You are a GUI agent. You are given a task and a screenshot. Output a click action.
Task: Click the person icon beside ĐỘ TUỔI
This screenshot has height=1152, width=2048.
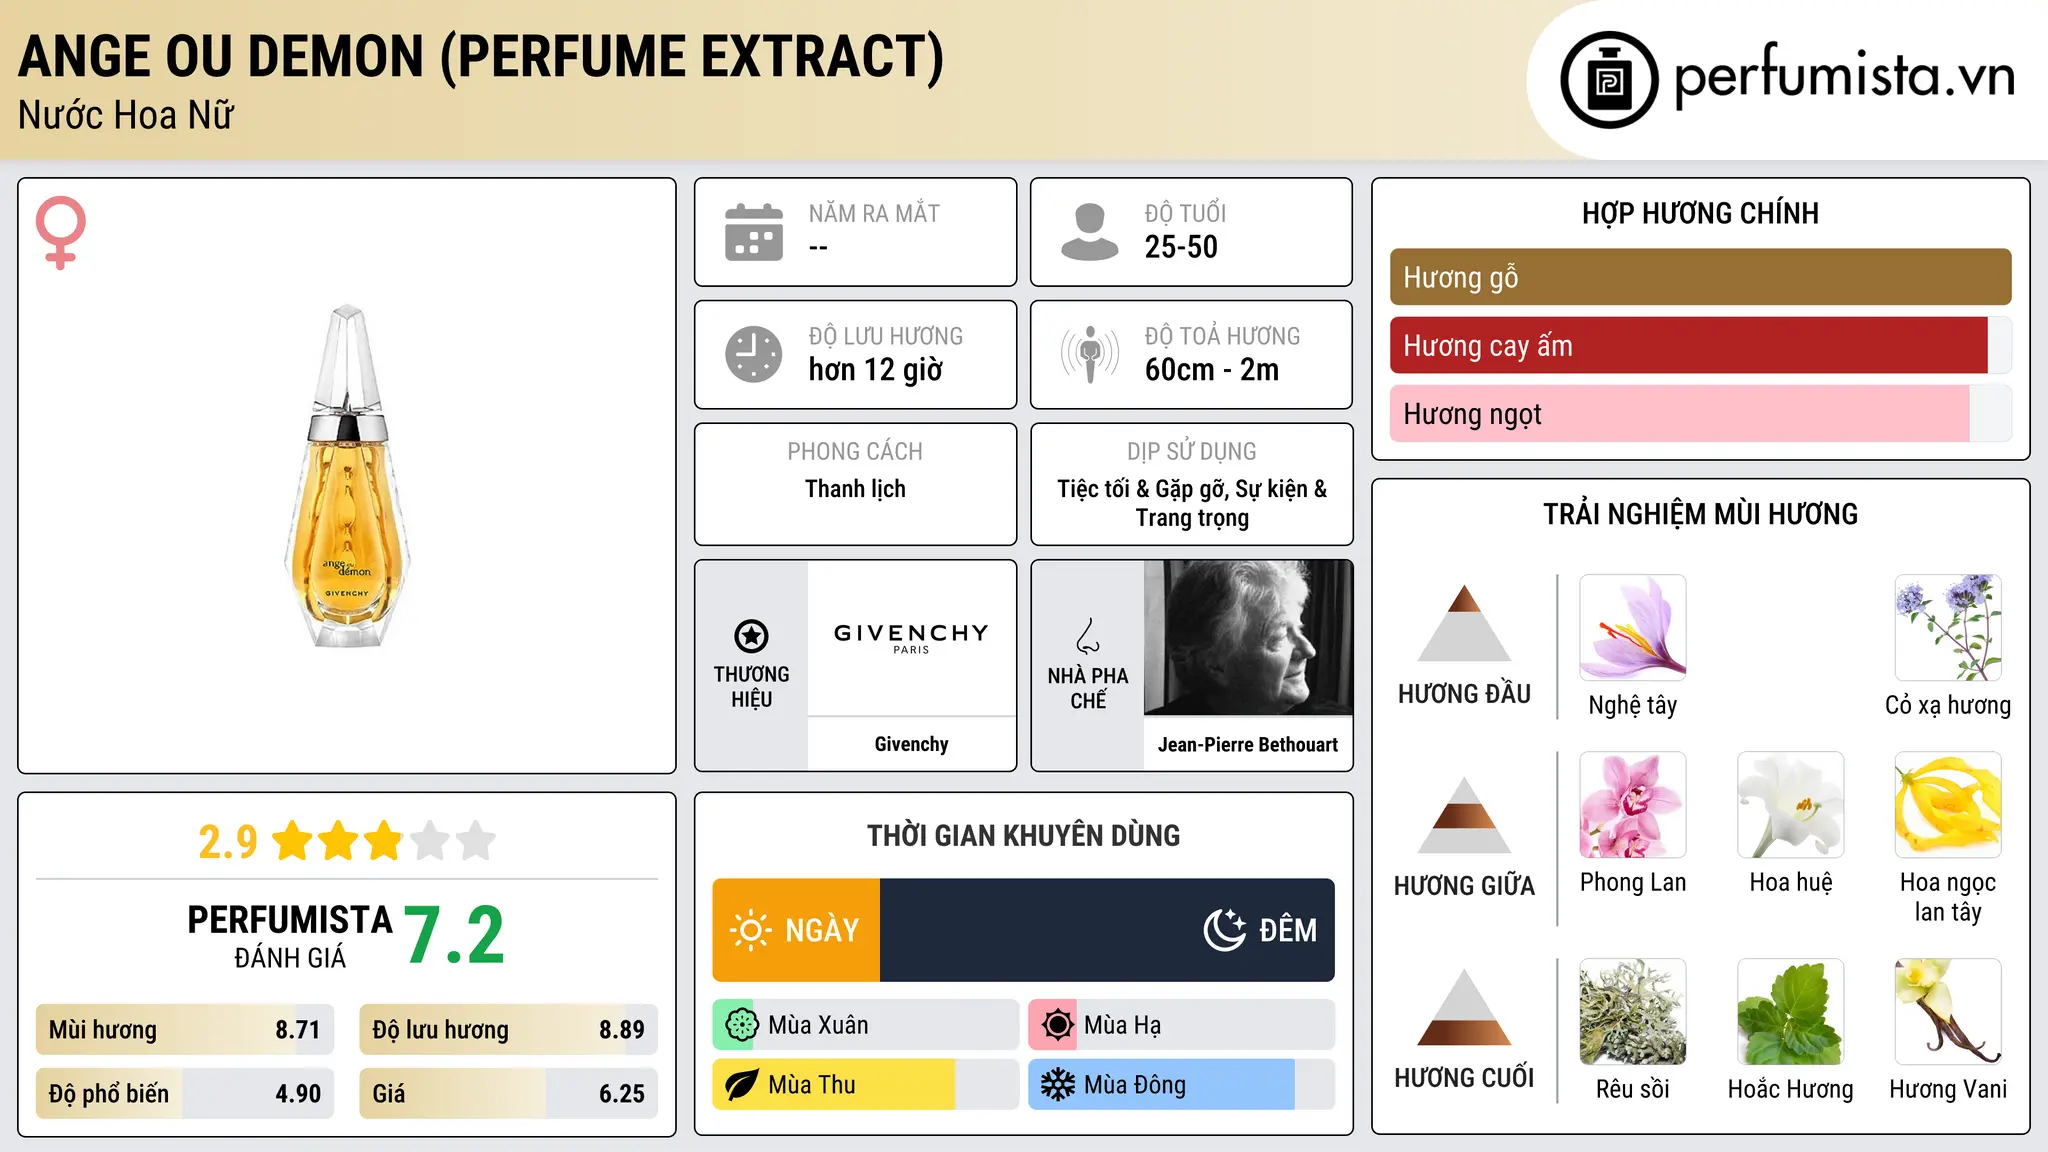pyautogui.click(x=1090, y=232)
